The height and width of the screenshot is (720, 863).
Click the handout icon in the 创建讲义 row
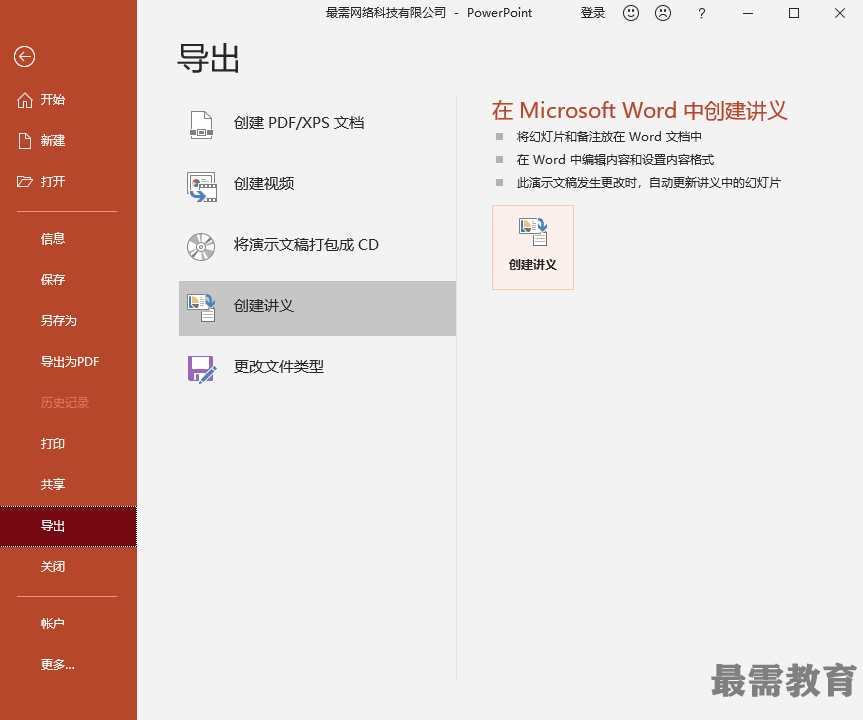pos(201,308)
